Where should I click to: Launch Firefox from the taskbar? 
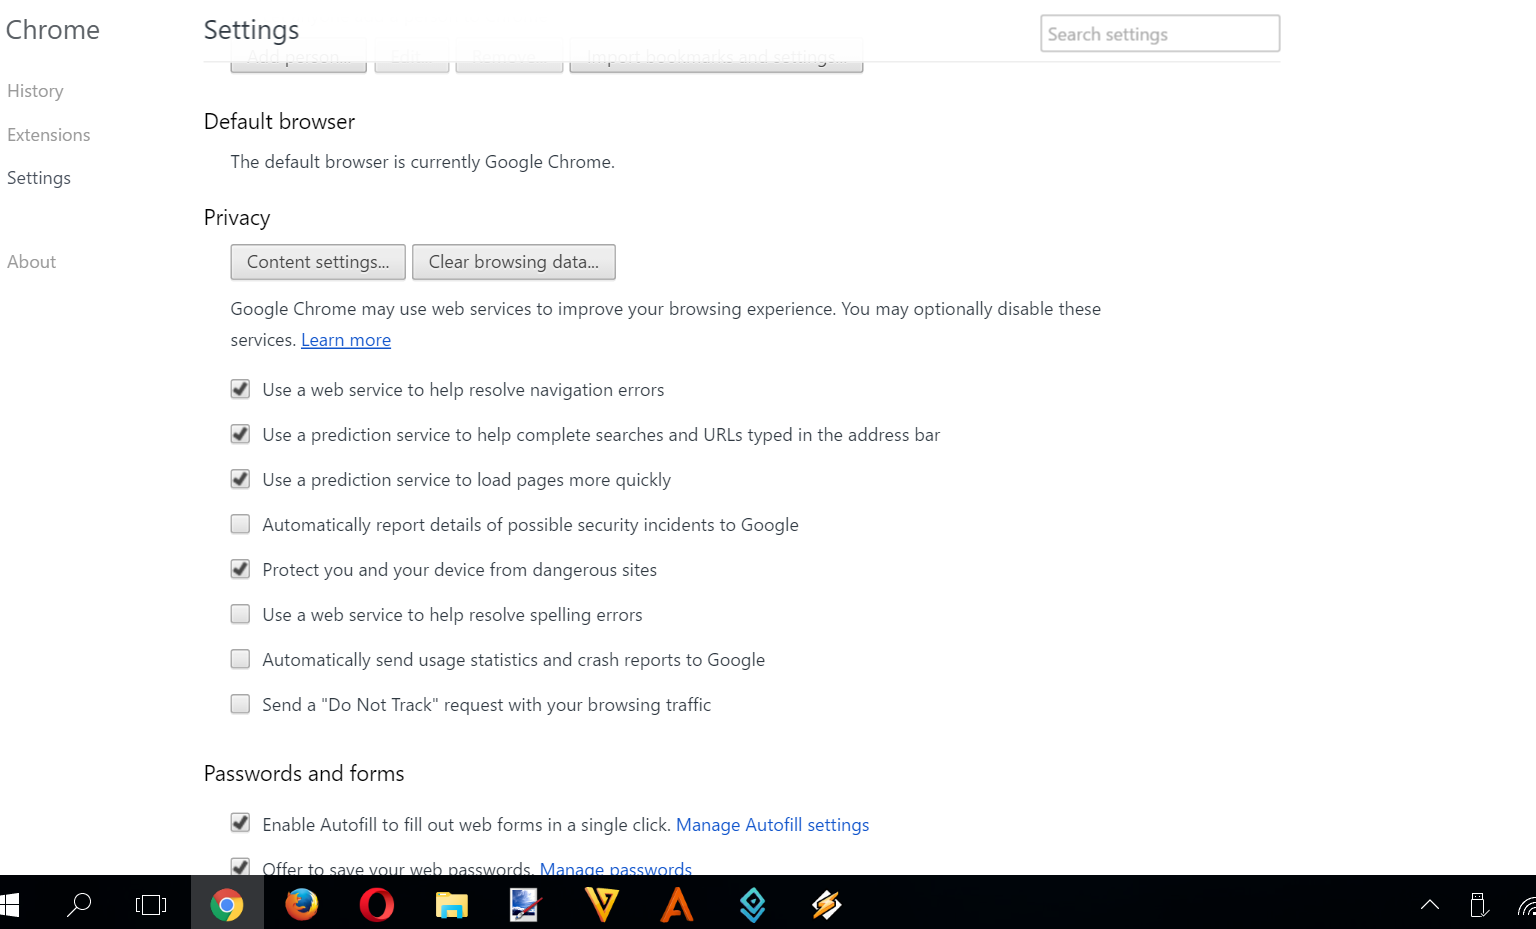302,904
